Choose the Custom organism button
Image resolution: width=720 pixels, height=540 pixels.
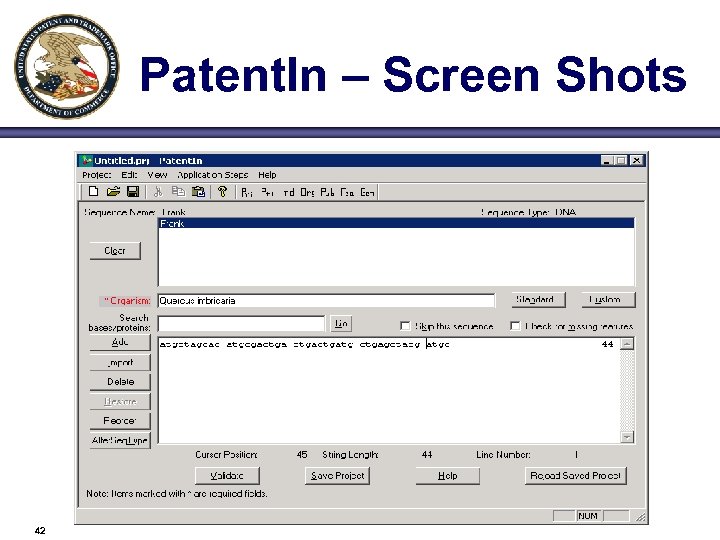pos(608,300)
